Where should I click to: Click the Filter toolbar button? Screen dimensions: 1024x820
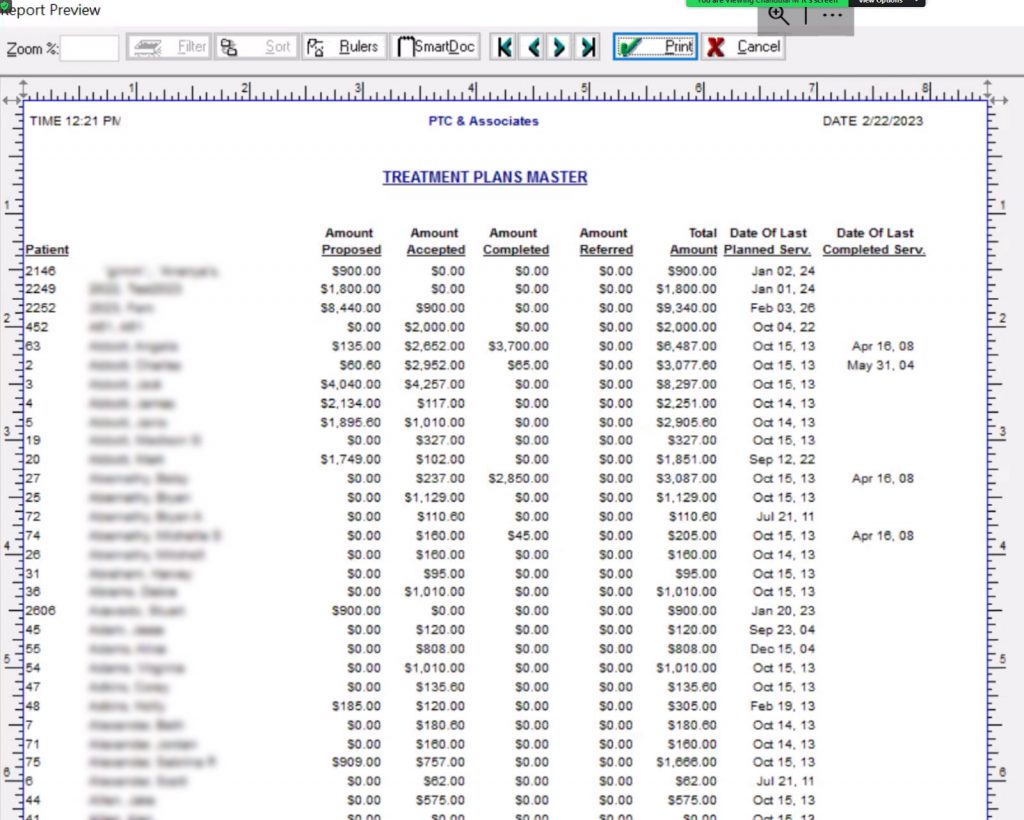pyautogui.click(x=168, y=47)
